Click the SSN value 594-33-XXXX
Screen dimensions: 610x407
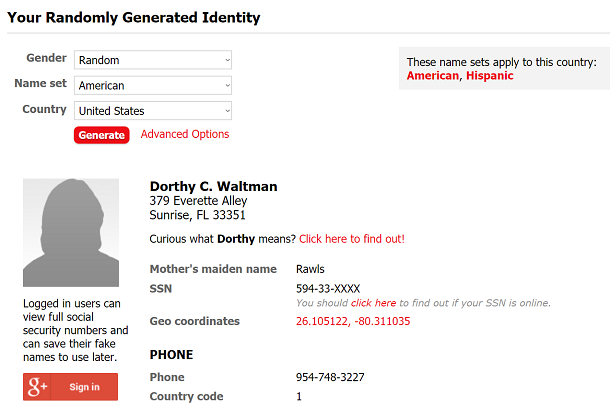pos(328,289)
